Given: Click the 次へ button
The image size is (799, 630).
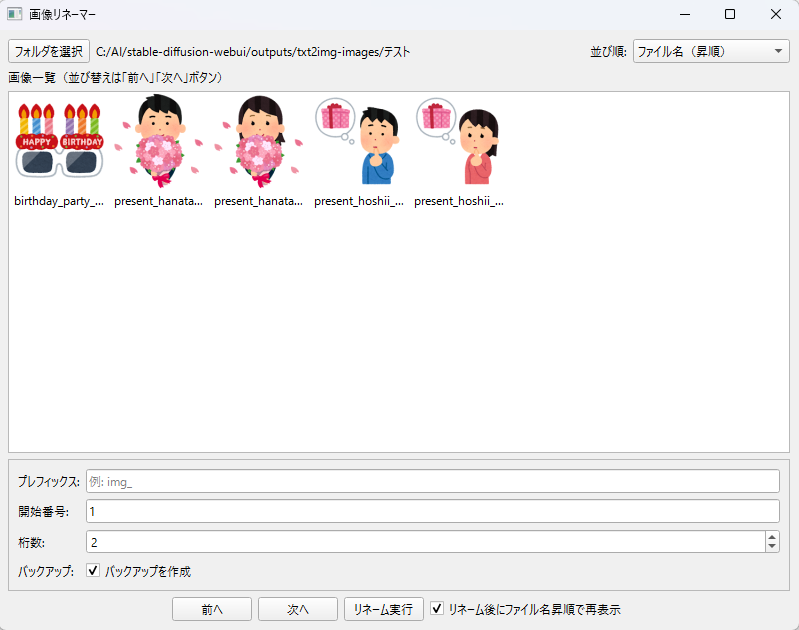Looking at the screenshot, I should point(298,609).
